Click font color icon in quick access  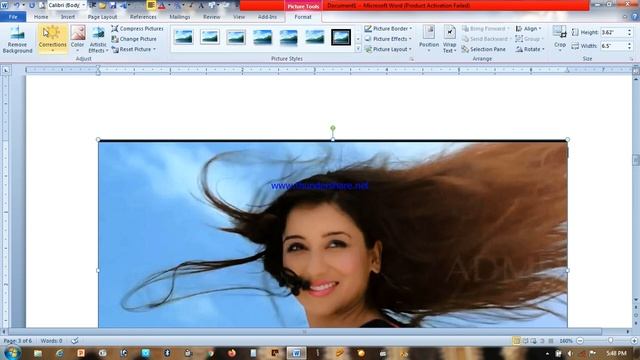pos(162,5)
